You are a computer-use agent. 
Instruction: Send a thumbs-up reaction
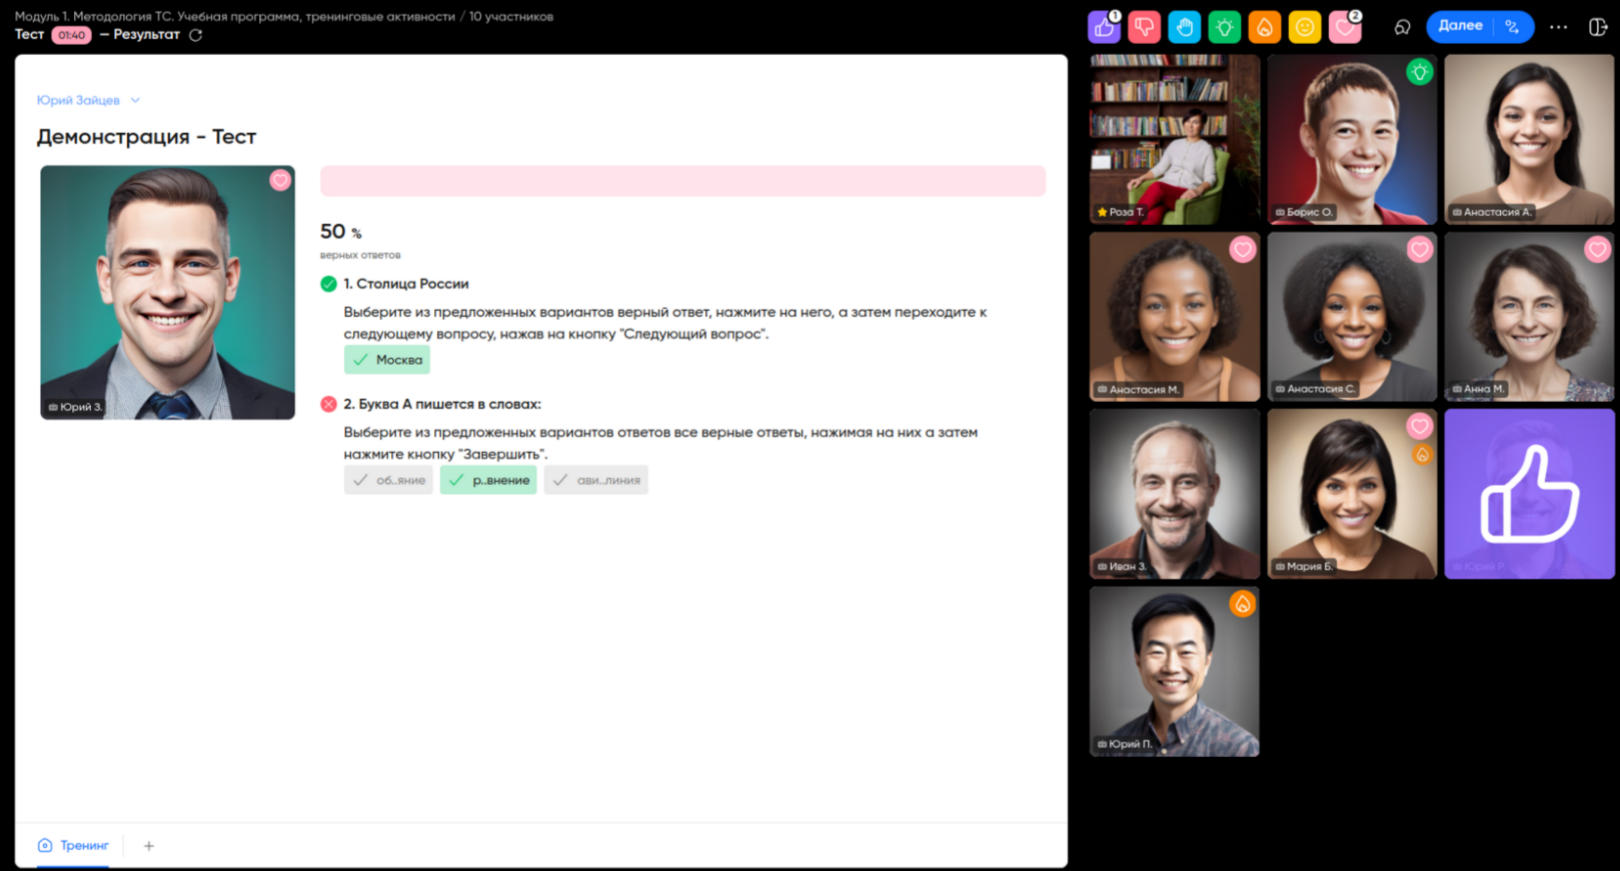pyautogui.click(x=1104, y=27)
